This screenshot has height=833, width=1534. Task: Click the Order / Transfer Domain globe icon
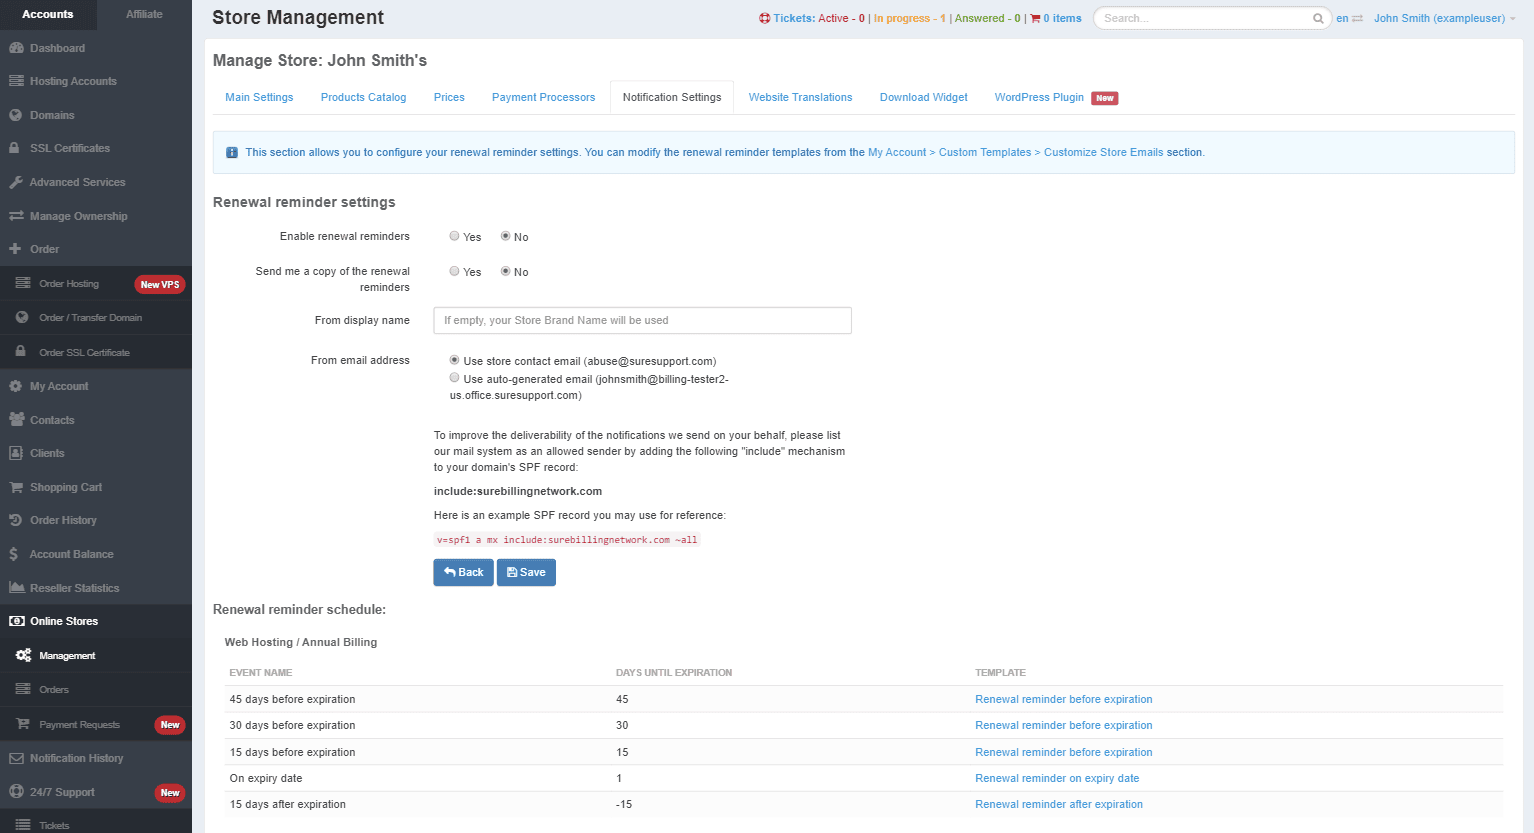(x=22, y=318)
